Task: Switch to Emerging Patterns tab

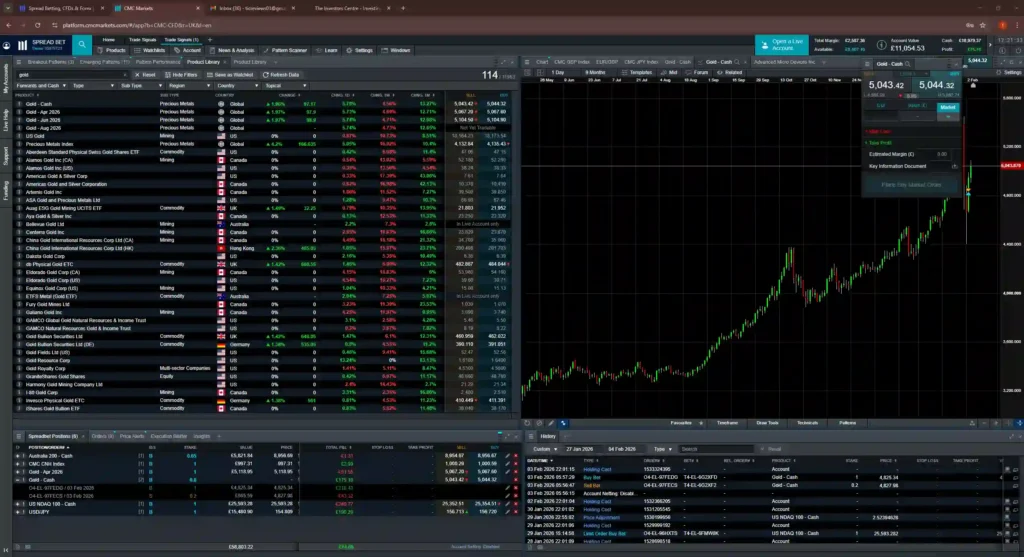Action: (x=104, y=62)
